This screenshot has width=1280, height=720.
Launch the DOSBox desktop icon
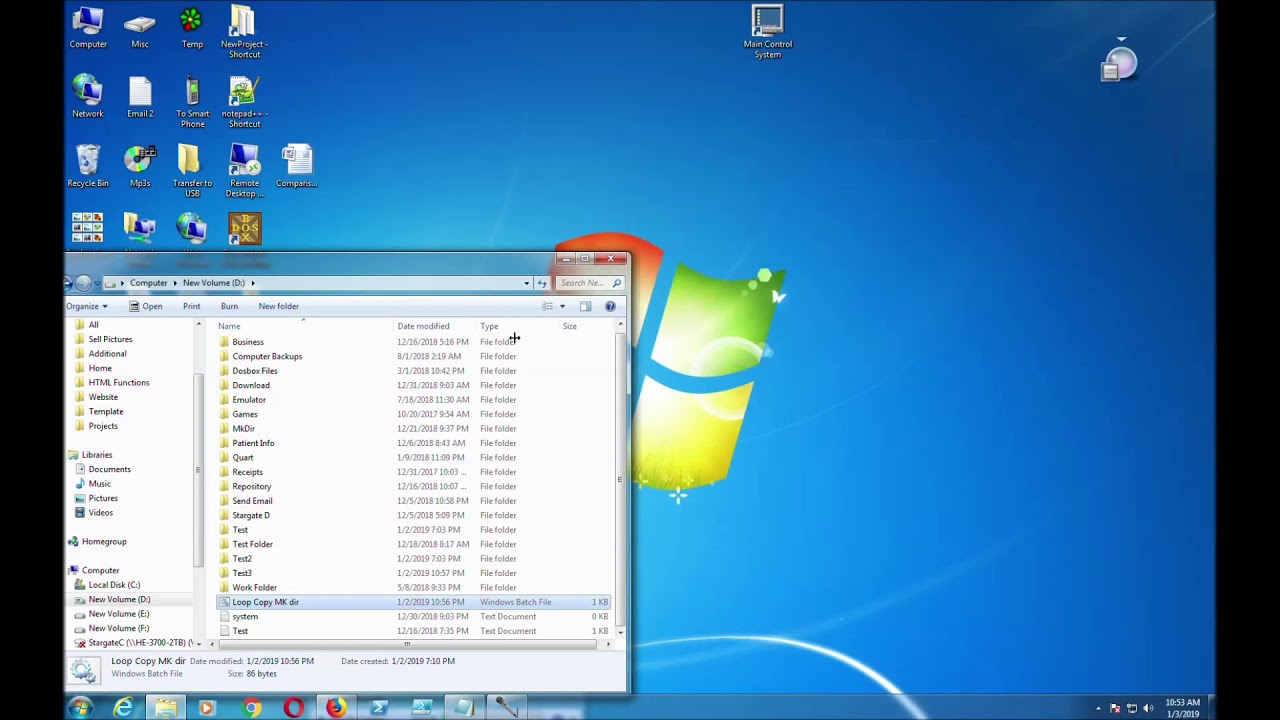(x=244, y=230)
